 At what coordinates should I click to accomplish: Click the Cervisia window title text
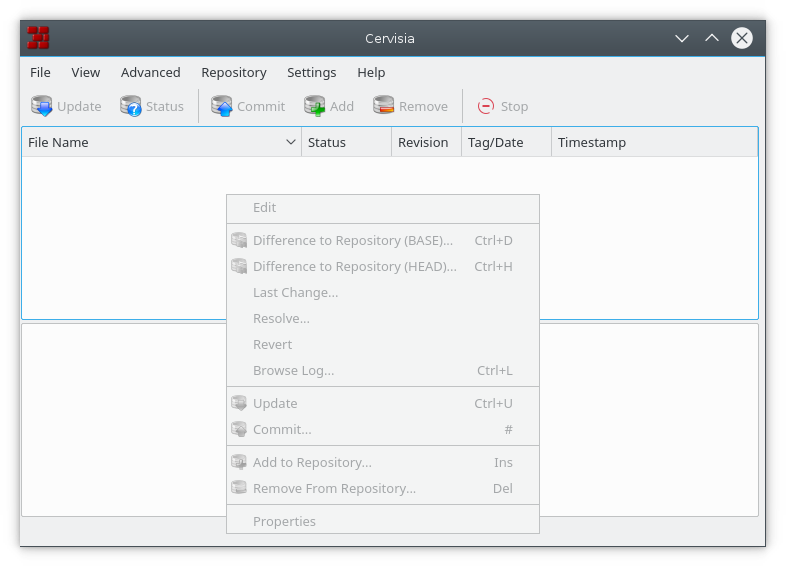389,39
